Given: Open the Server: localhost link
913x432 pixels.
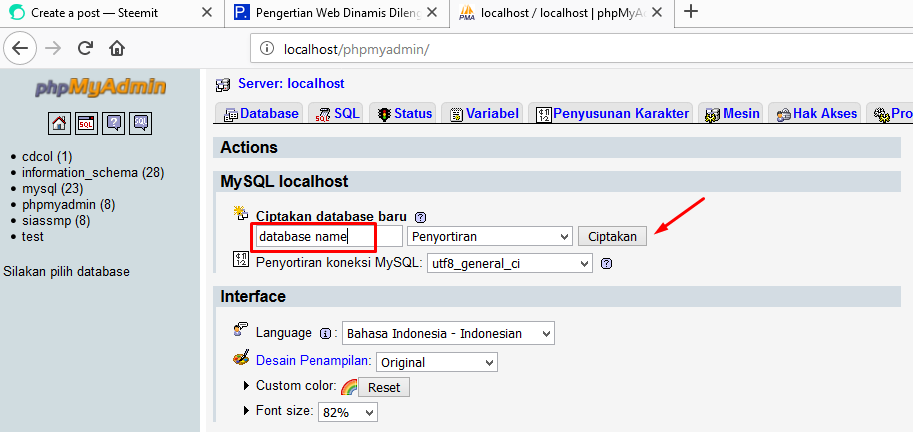Looking at the screenshot, I should point(291,83).
